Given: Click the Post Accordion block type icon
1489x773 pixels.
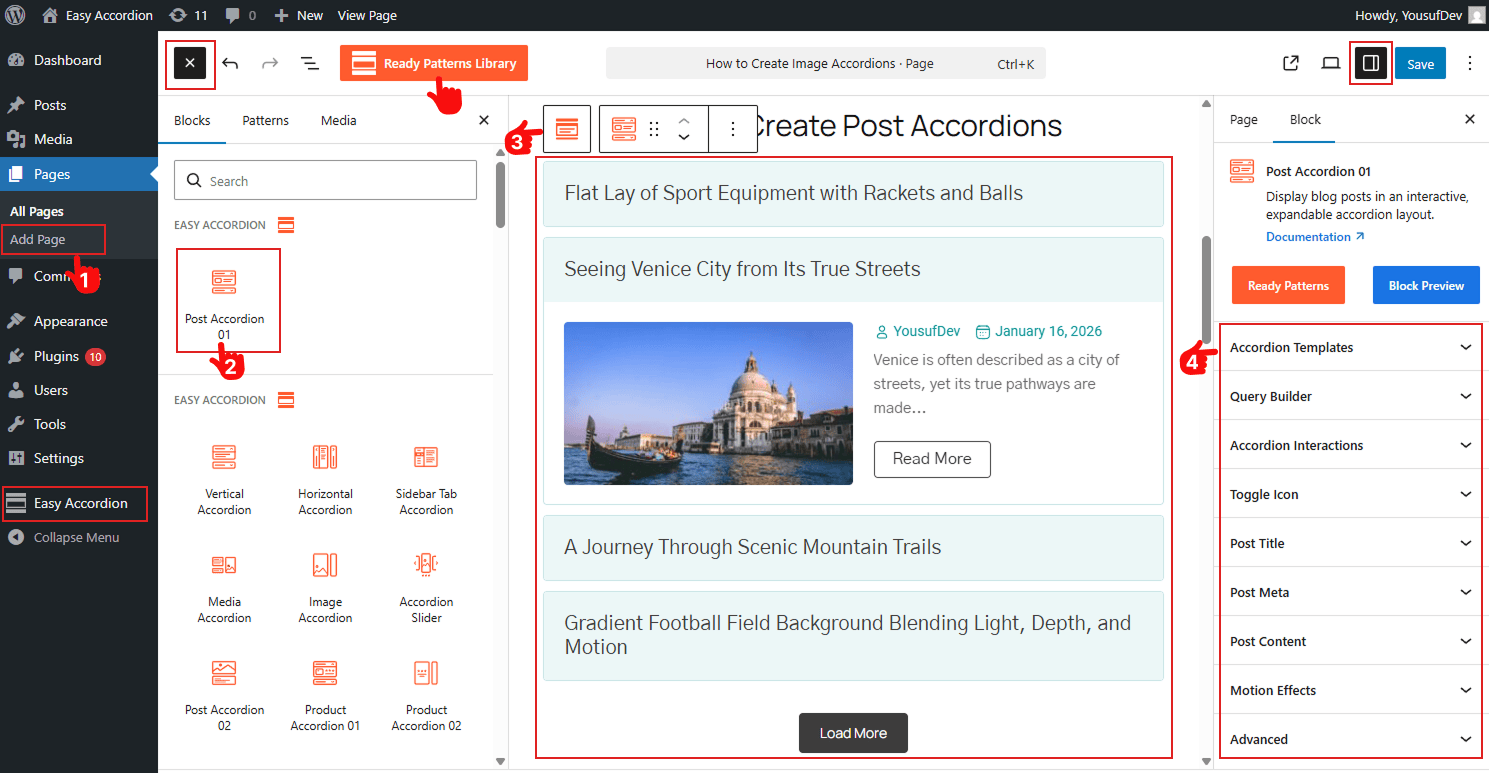Looking at the screenshot, I should [624, 128].
